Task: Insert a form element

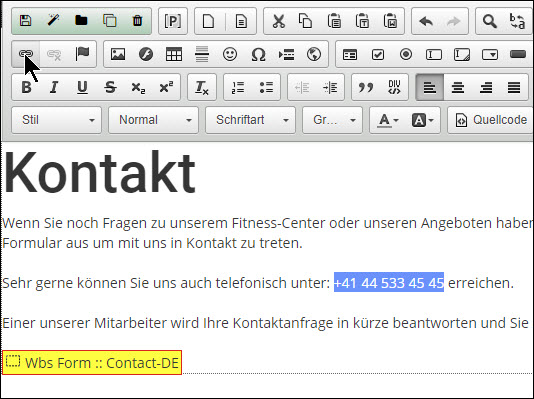Action: (x=350, y=54)
